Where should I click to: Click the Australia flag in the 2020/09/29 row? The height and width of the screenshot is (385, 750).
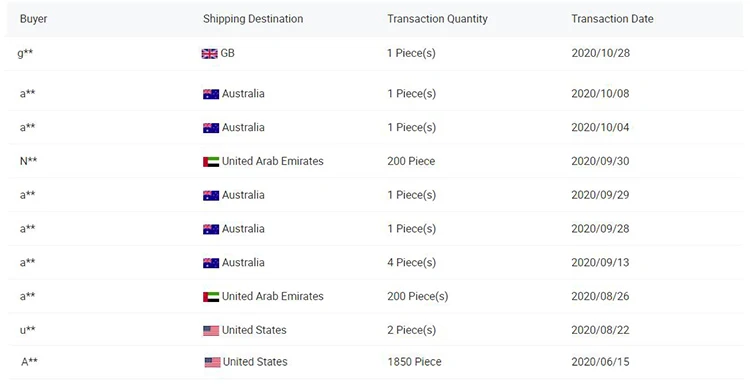pyautogui.click(x=211, y=196)
